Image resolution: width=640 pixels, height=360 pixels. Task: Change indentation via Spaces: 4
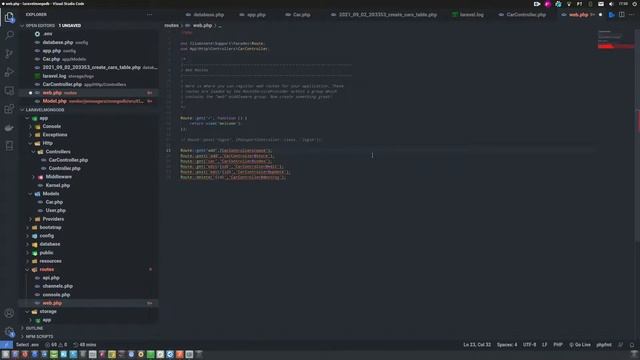click(507, 345)
